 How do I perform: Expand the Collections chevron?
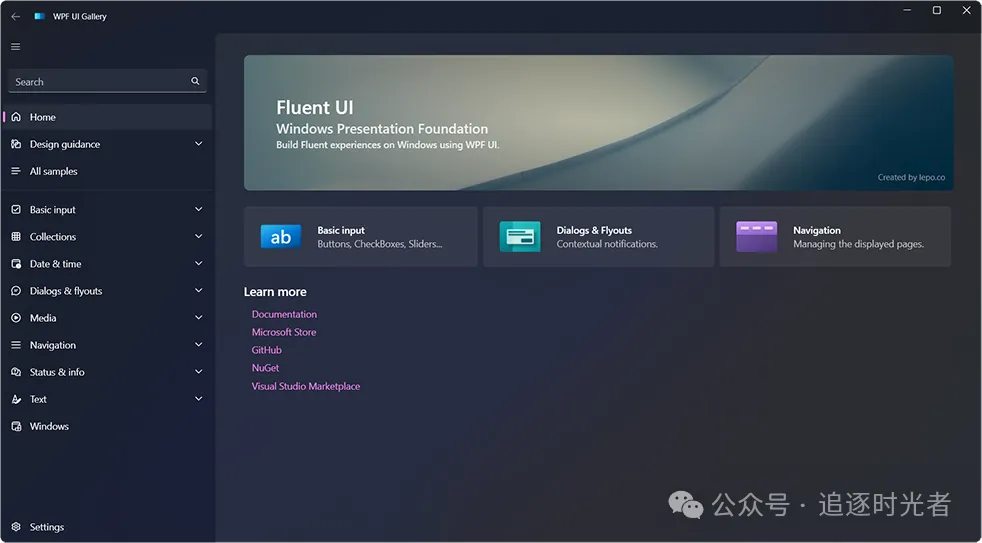click(x=199, y=237)
